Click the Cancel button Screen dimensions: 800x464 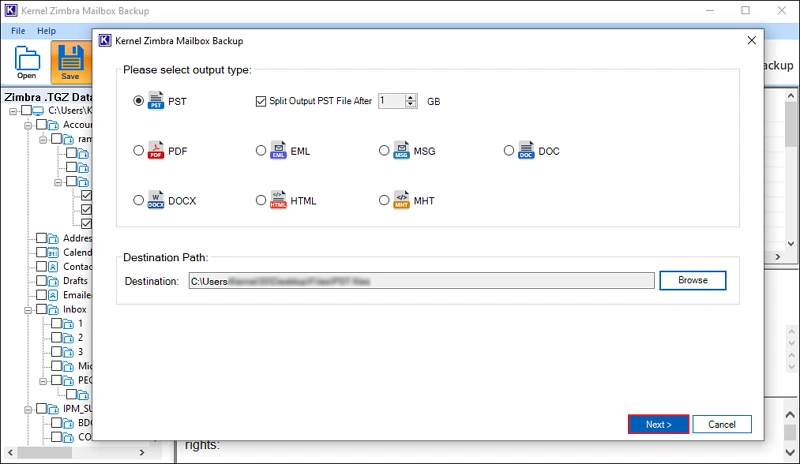(722, 424)
